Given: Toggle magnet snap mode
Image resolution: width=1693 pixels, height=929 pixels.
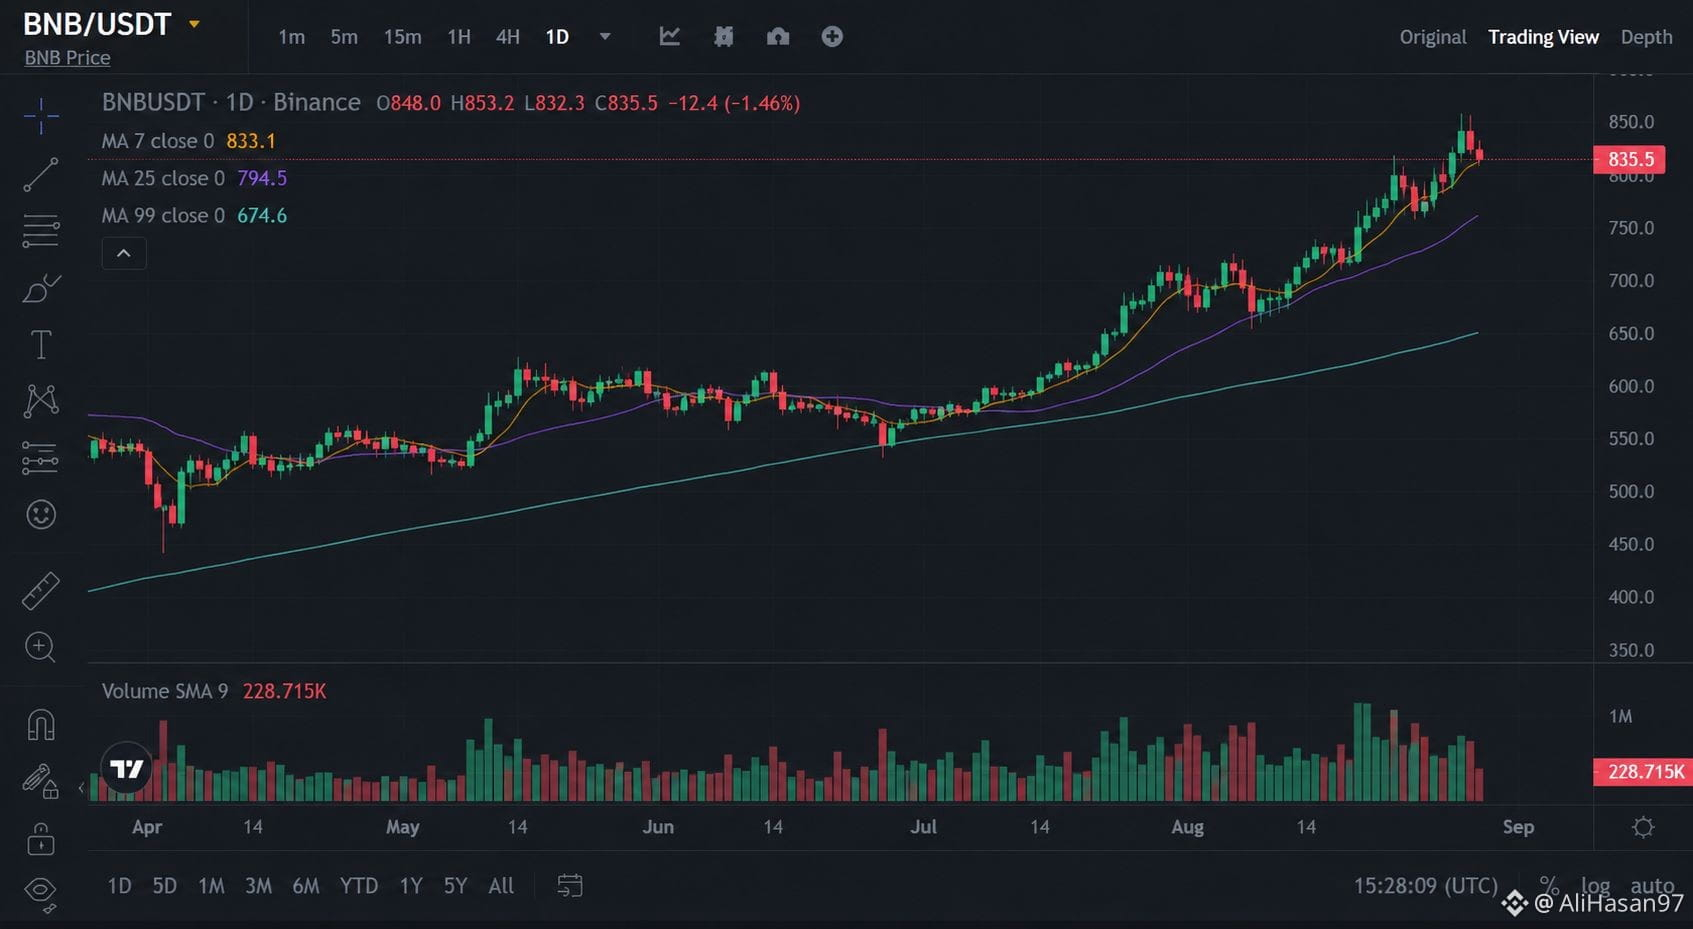Looking at the screenshot, I should (x=40, y=724).
